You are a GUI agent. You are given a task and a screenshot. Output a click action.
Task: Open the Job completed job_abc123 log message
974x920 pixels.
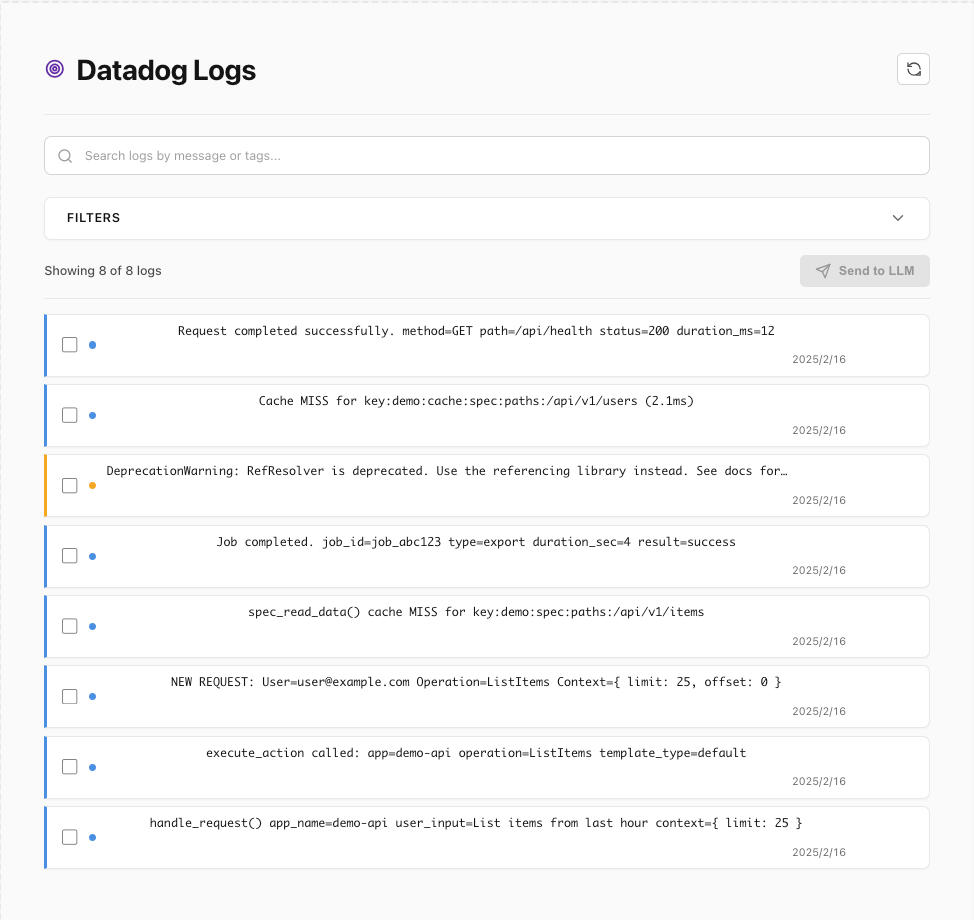476,542
